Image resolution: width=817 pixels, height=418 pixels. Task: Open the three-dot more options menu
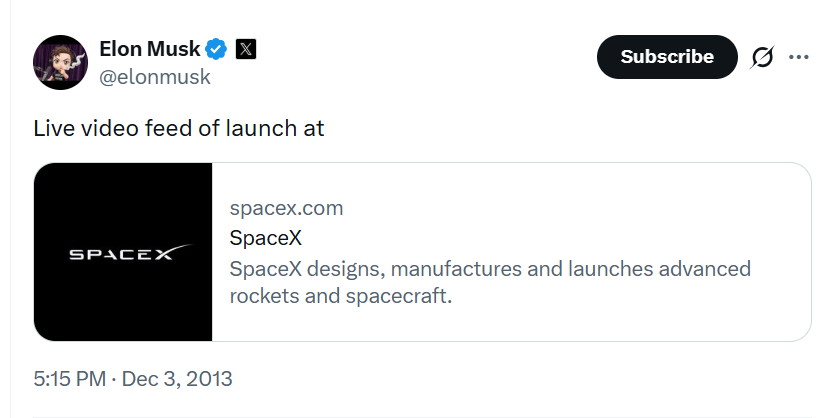(798, 57)
